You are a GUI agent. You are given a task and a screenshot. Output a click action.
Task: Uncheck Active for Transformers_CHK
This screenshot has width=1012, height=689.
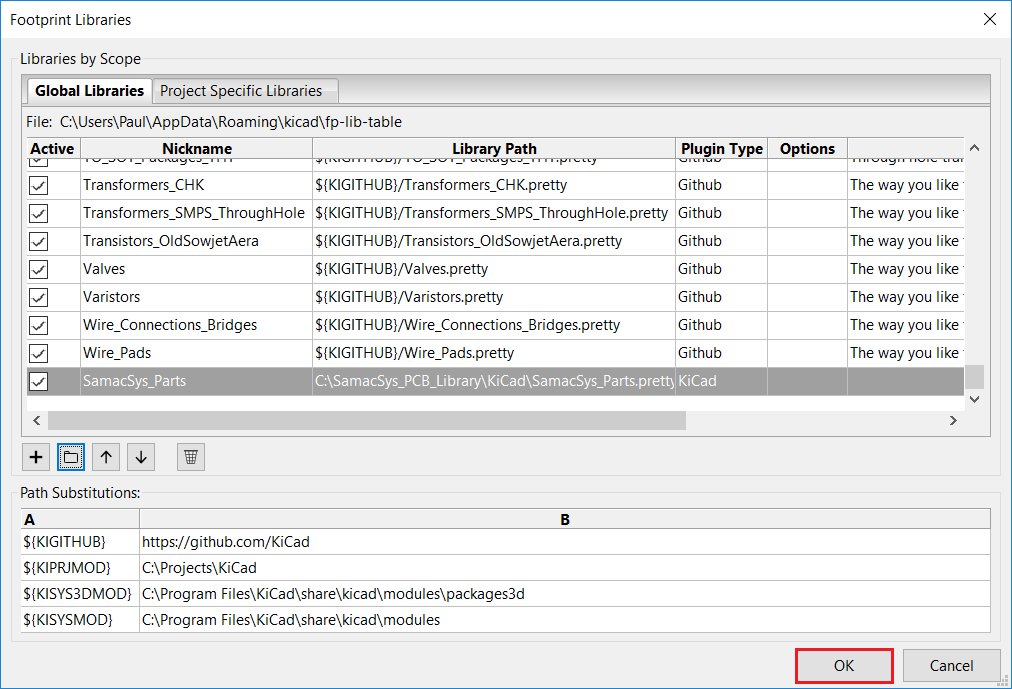(x=39, y=185)
